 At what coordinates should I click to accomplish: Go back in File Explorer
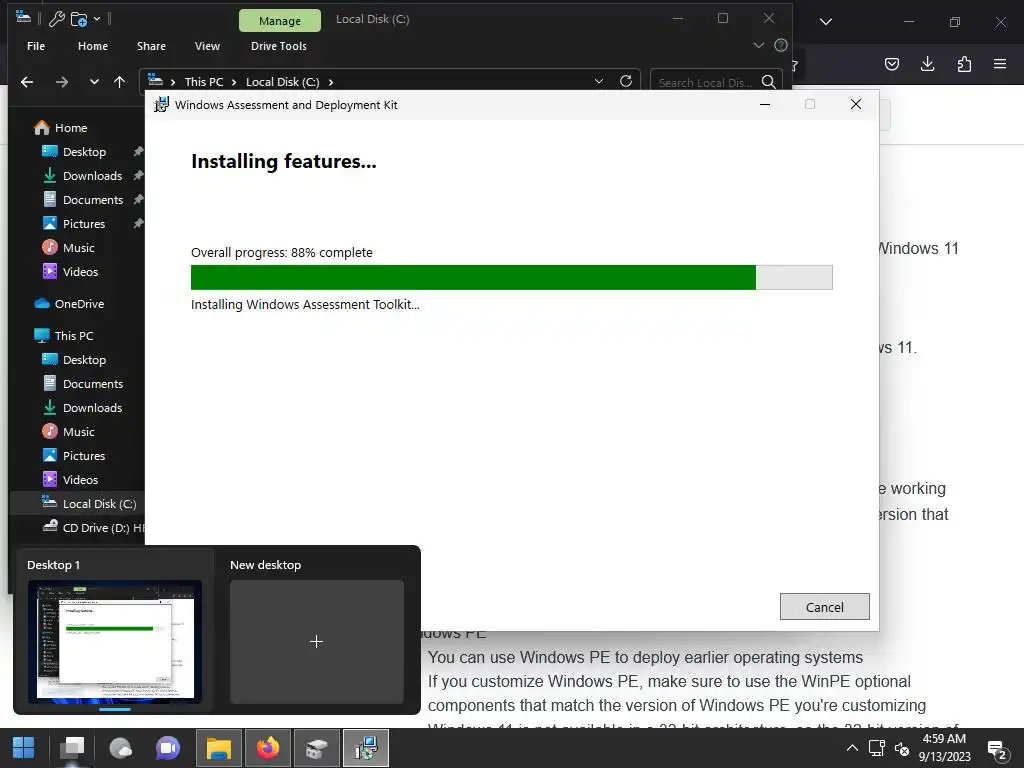tap(27, 82)
